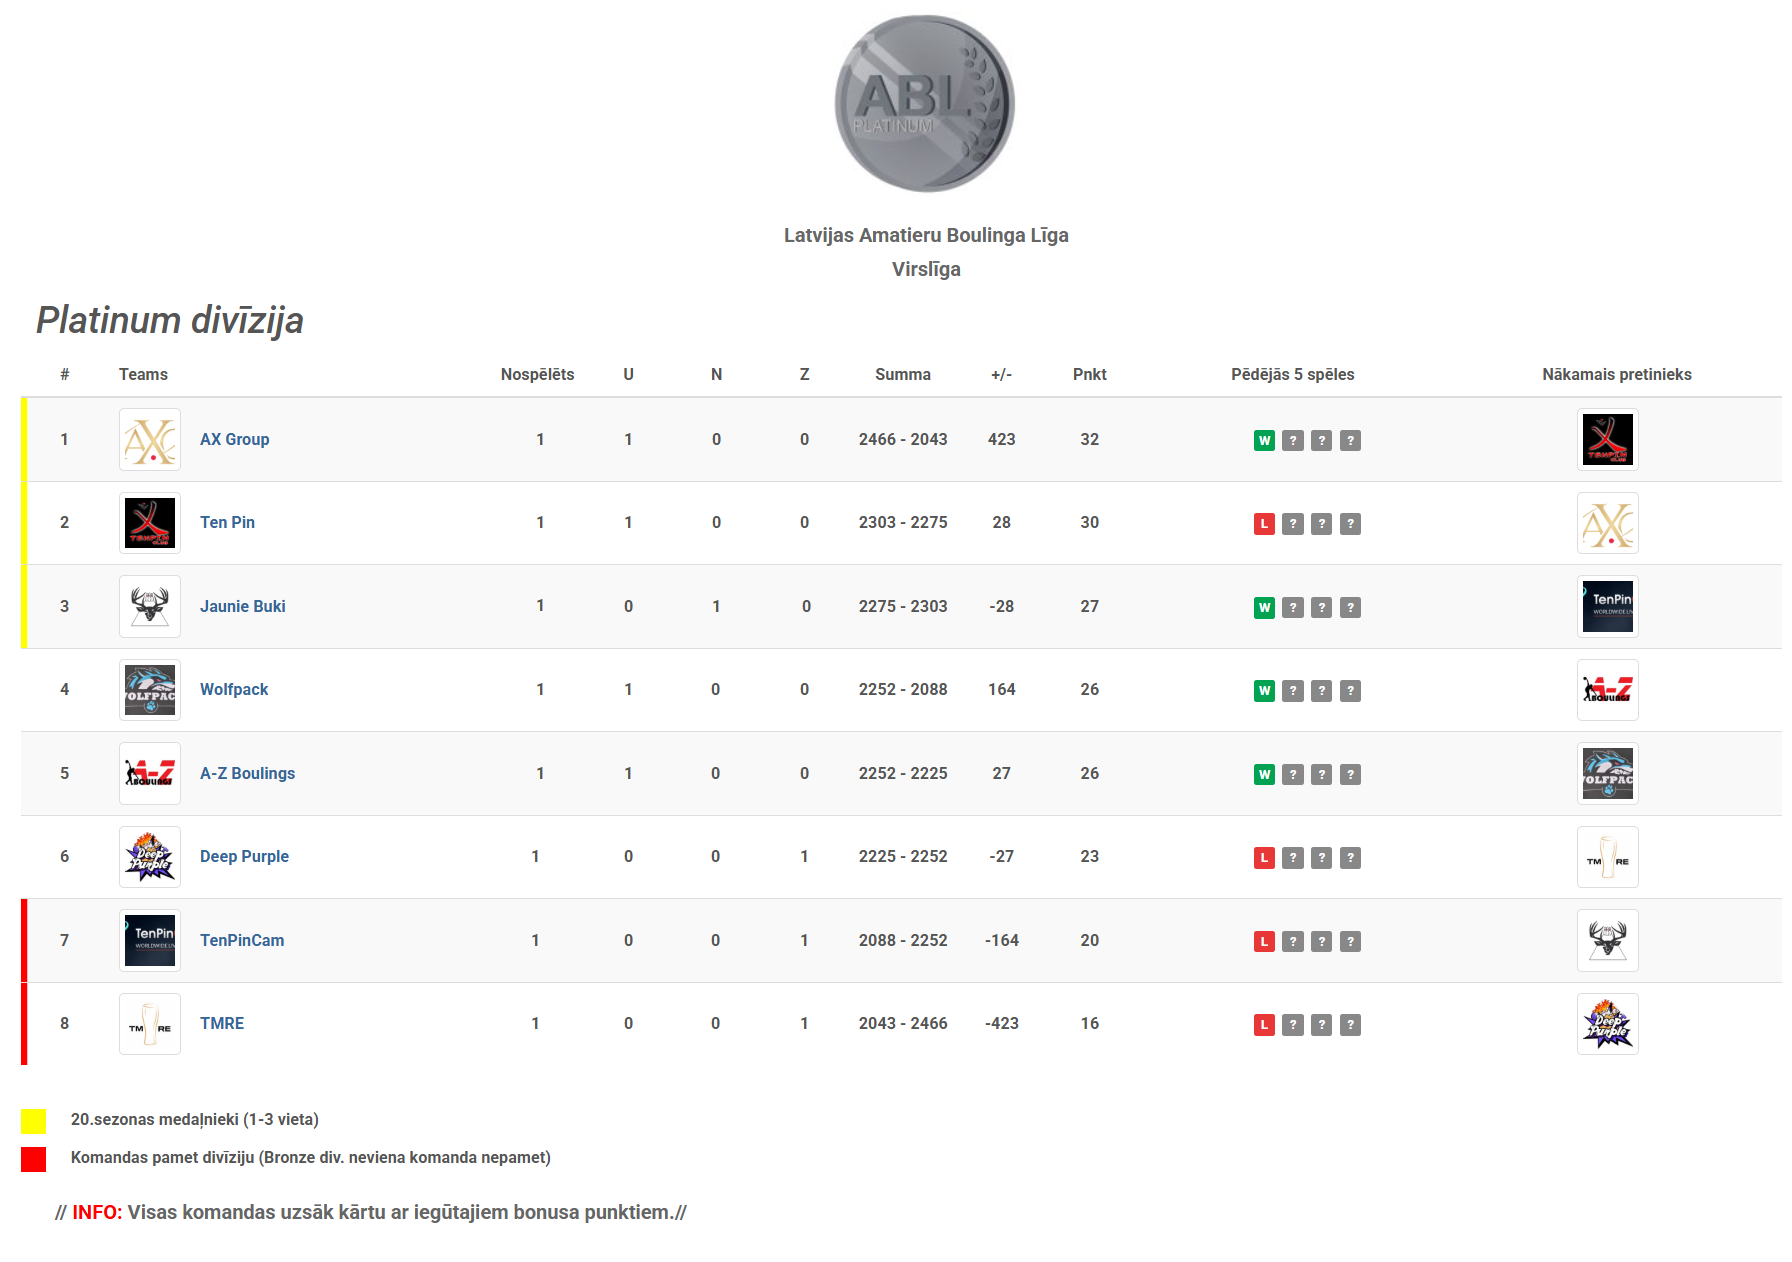Click the Ten Pin team logo in Teams column

point(150,523)
